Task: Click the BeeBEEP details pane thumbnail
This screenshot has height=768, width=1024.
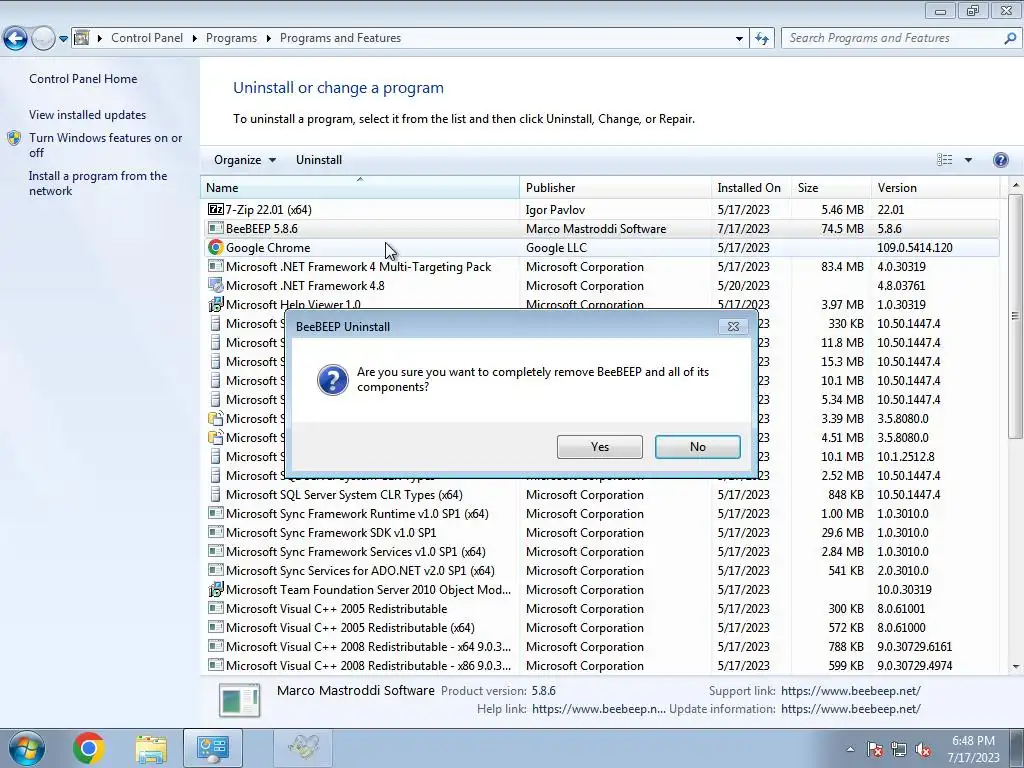Action: pyautogui.click(x=239, y=699)
